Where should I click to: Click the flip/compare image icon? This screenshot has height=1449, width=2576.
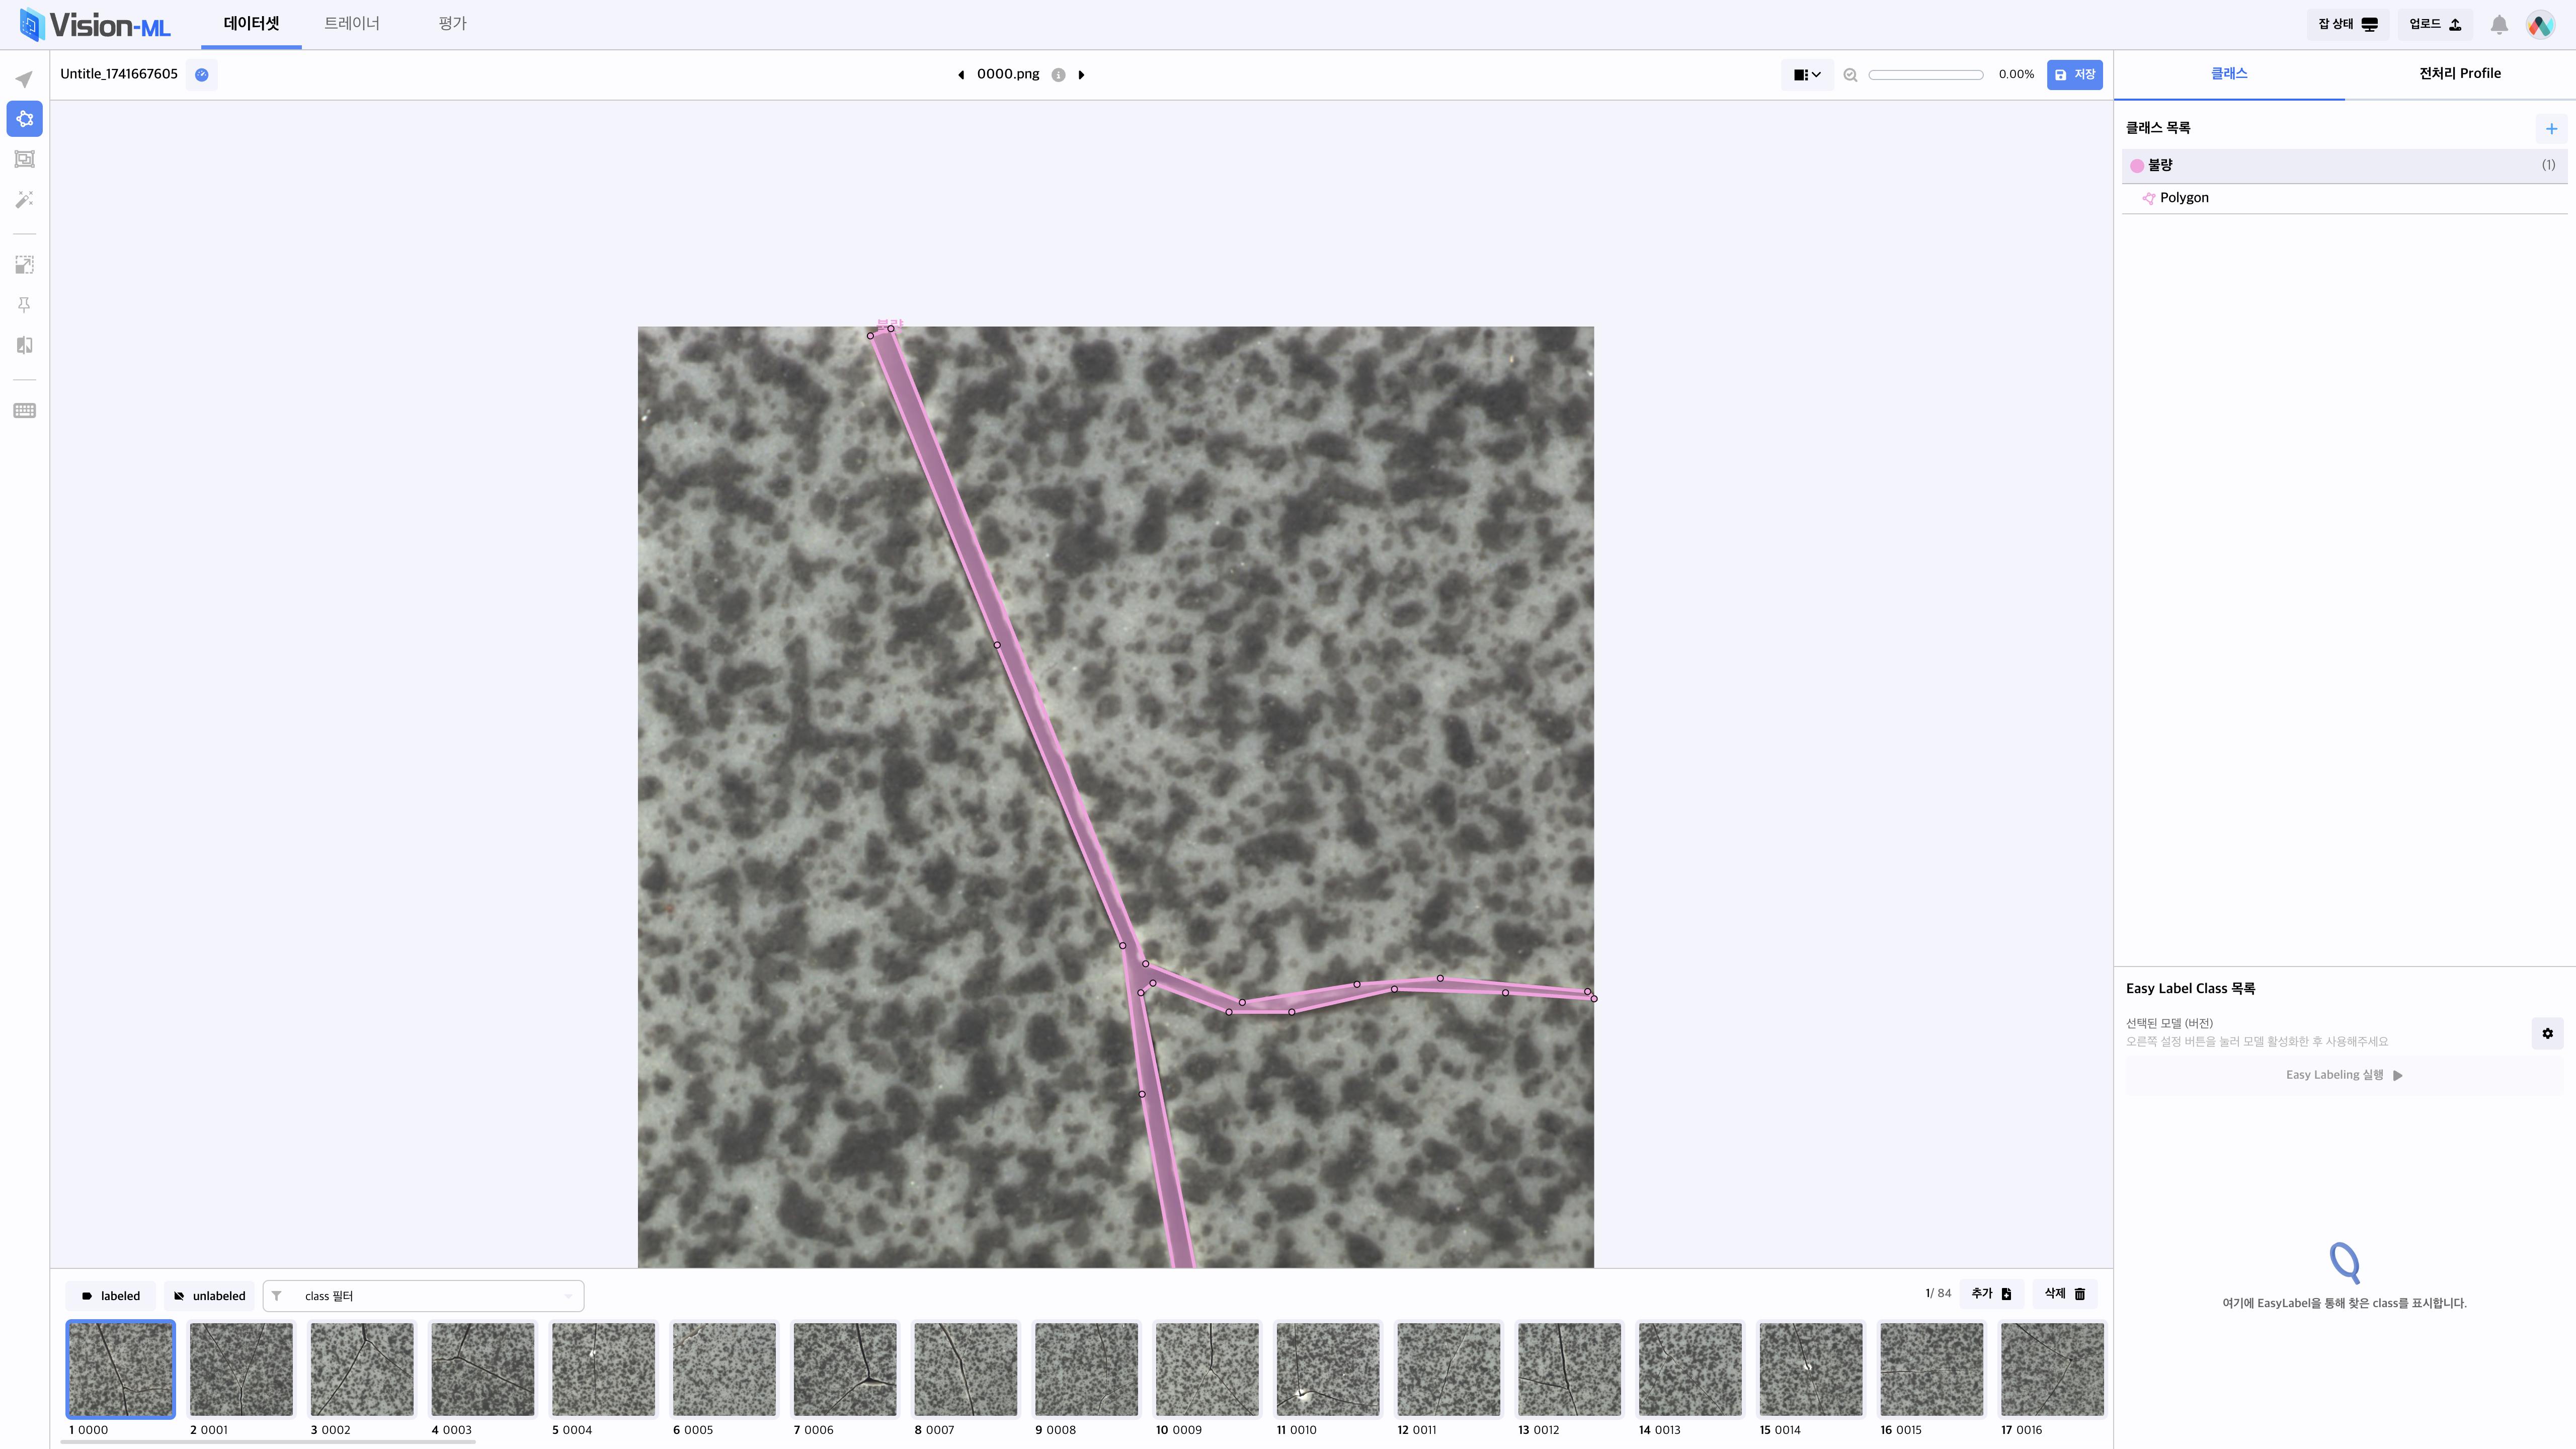24,345
